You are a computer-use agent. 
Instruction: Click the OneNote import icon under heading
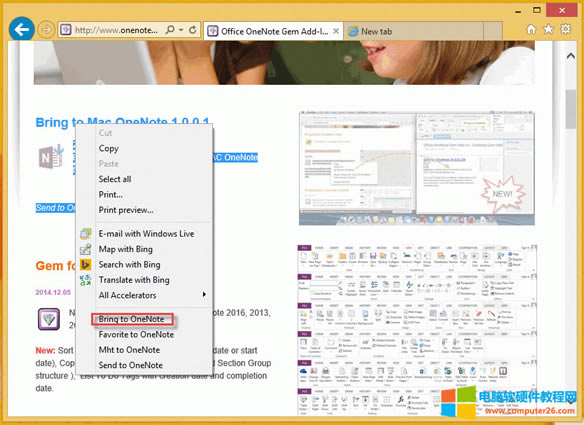click(x=51, y=156)
